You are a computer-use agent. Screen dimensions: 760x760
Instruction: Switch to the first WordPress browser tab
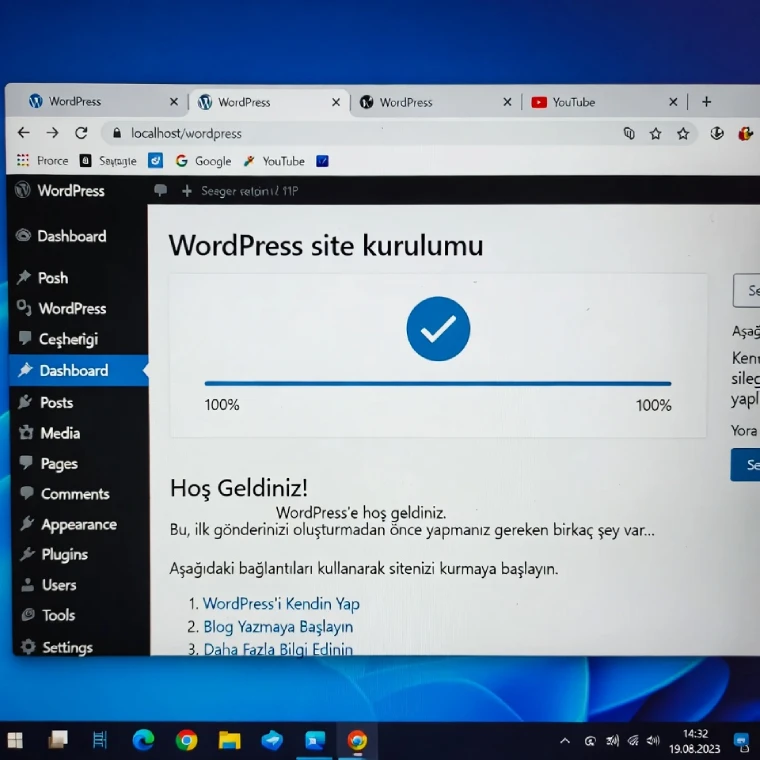click(97, 101)
